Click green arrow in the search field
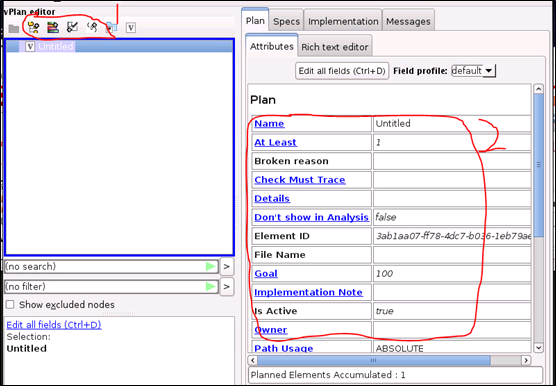 click(211, 267)
